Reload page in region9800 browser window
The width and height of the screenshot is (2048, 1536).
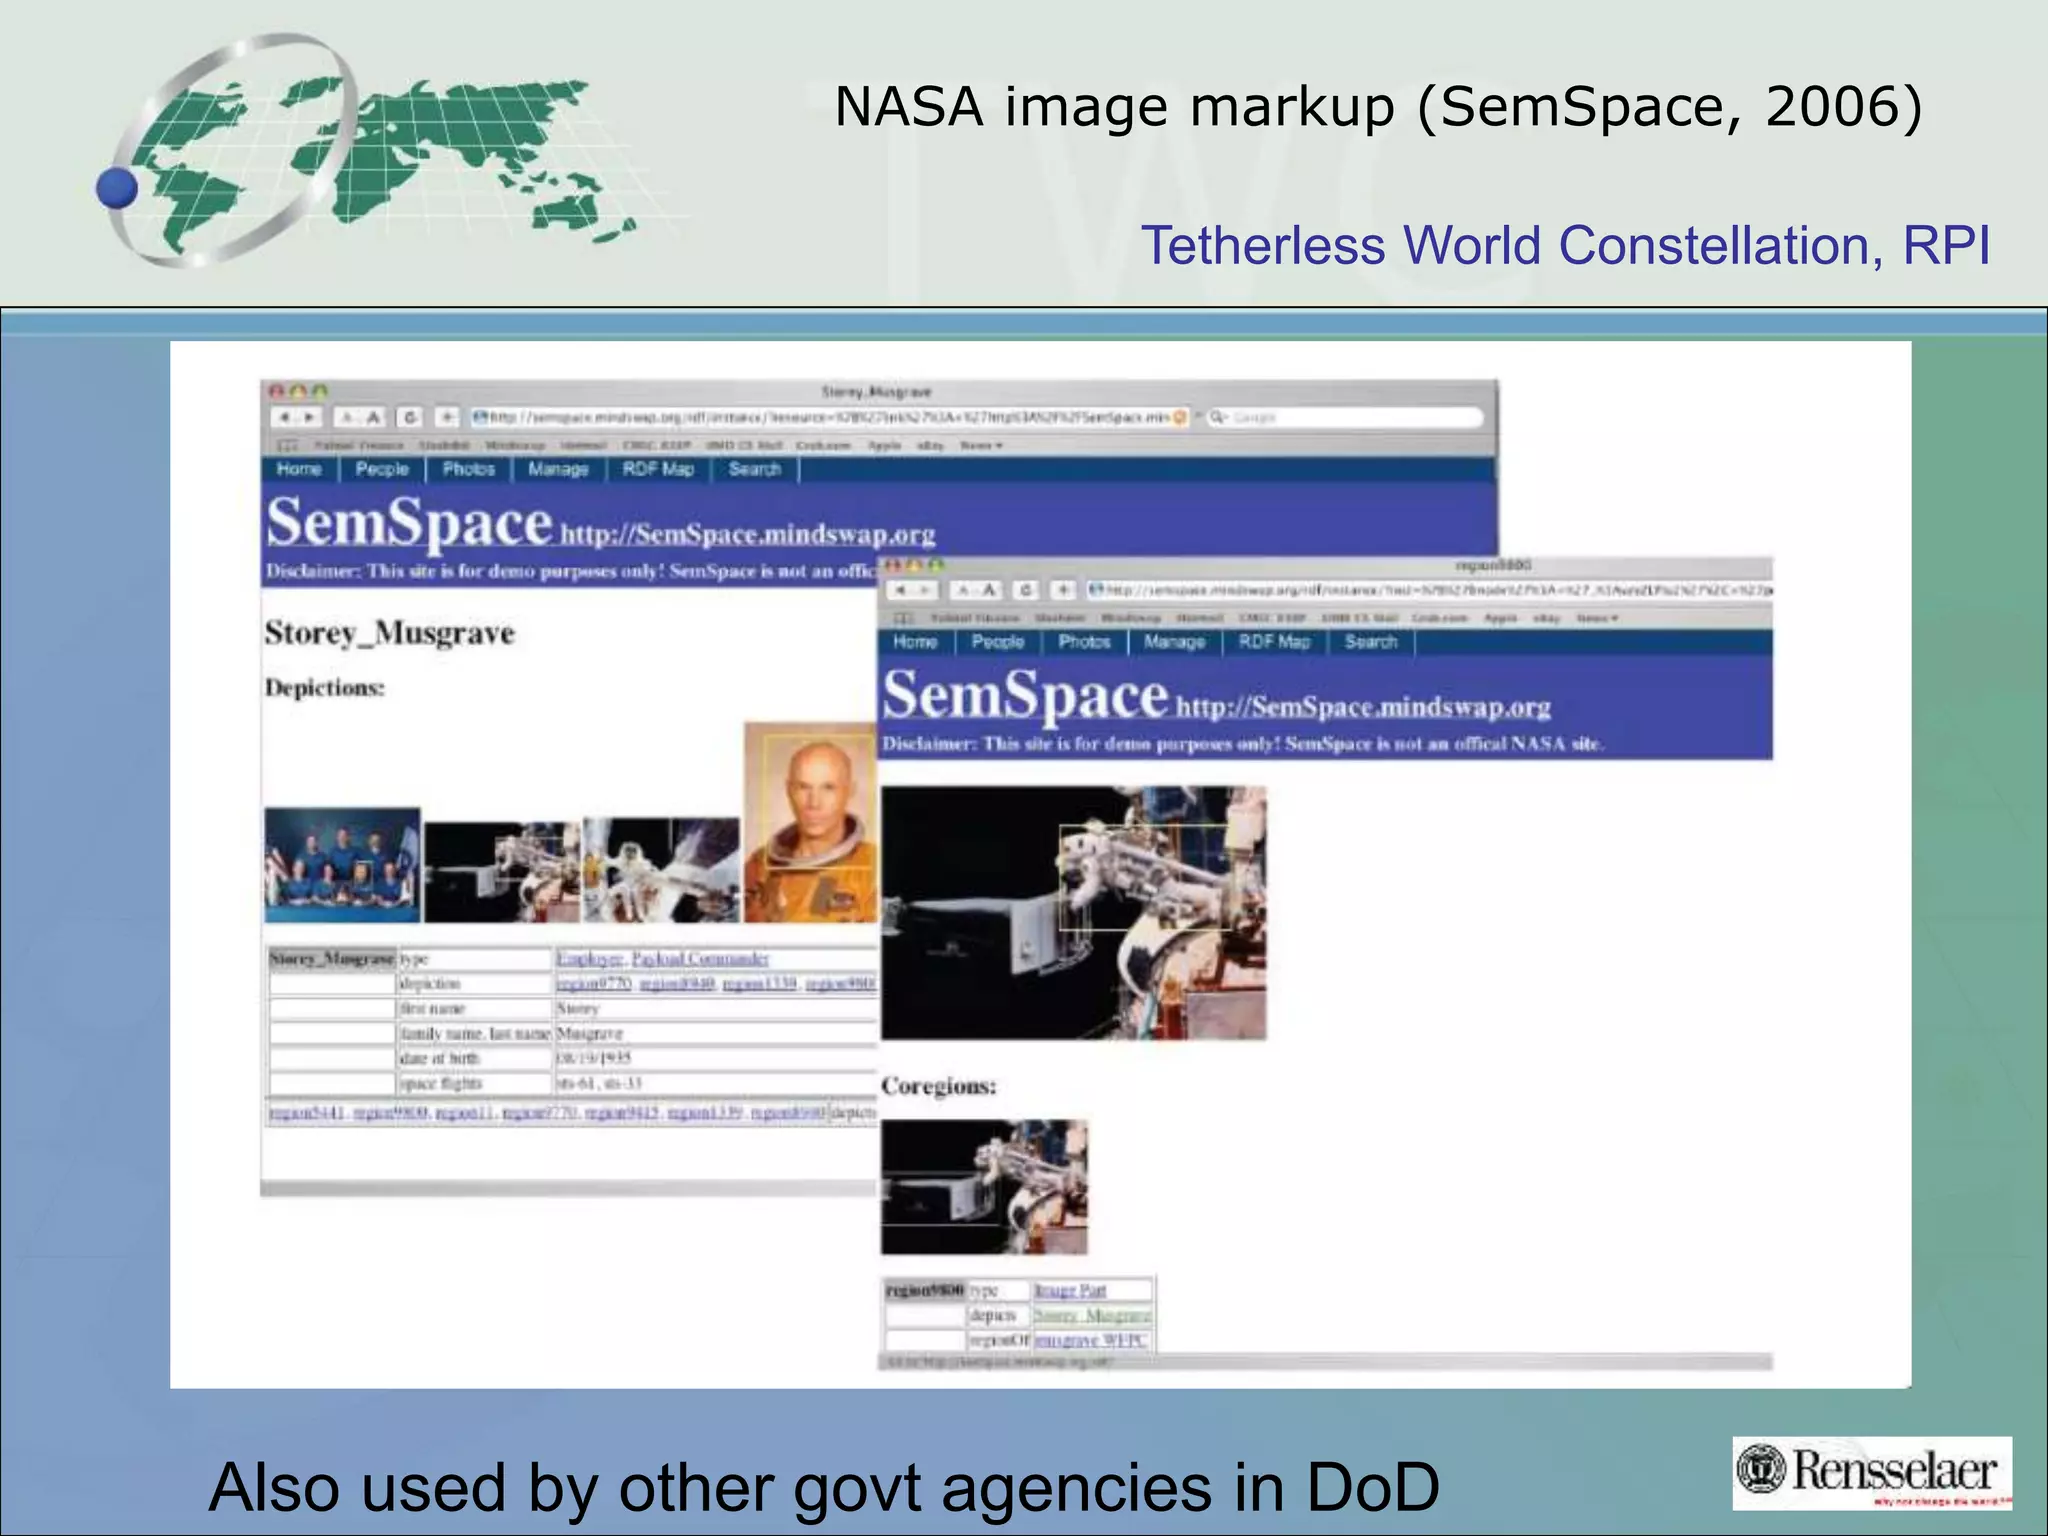pos(1026,590)
